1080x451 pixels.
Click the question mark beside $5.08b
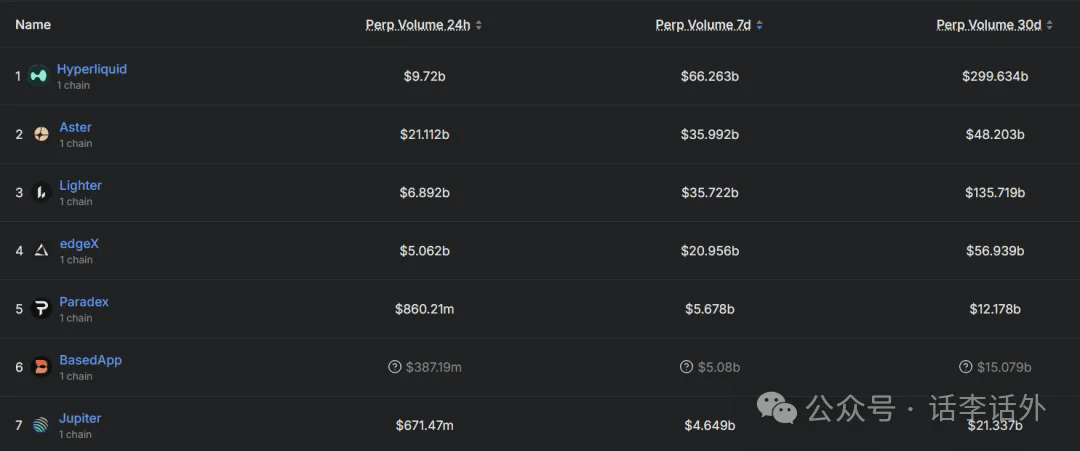pyautogui.click(x=686, y=367)
